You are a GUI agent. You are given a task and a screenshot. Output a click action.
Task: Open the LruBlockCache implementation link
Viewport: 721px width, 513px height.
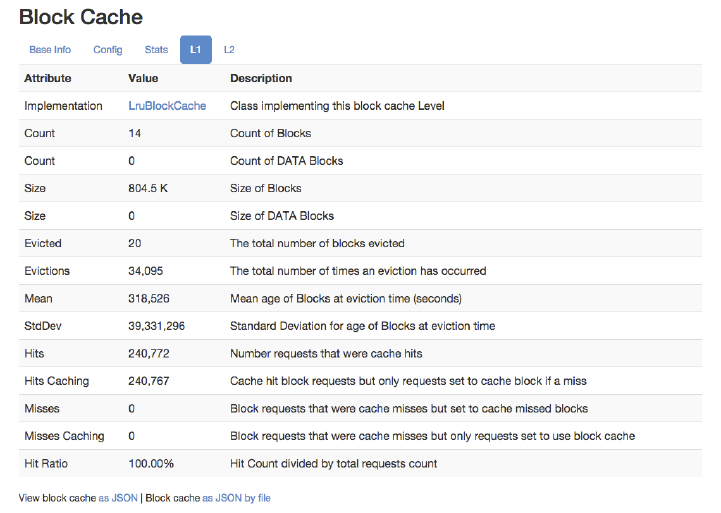(167, 106)
